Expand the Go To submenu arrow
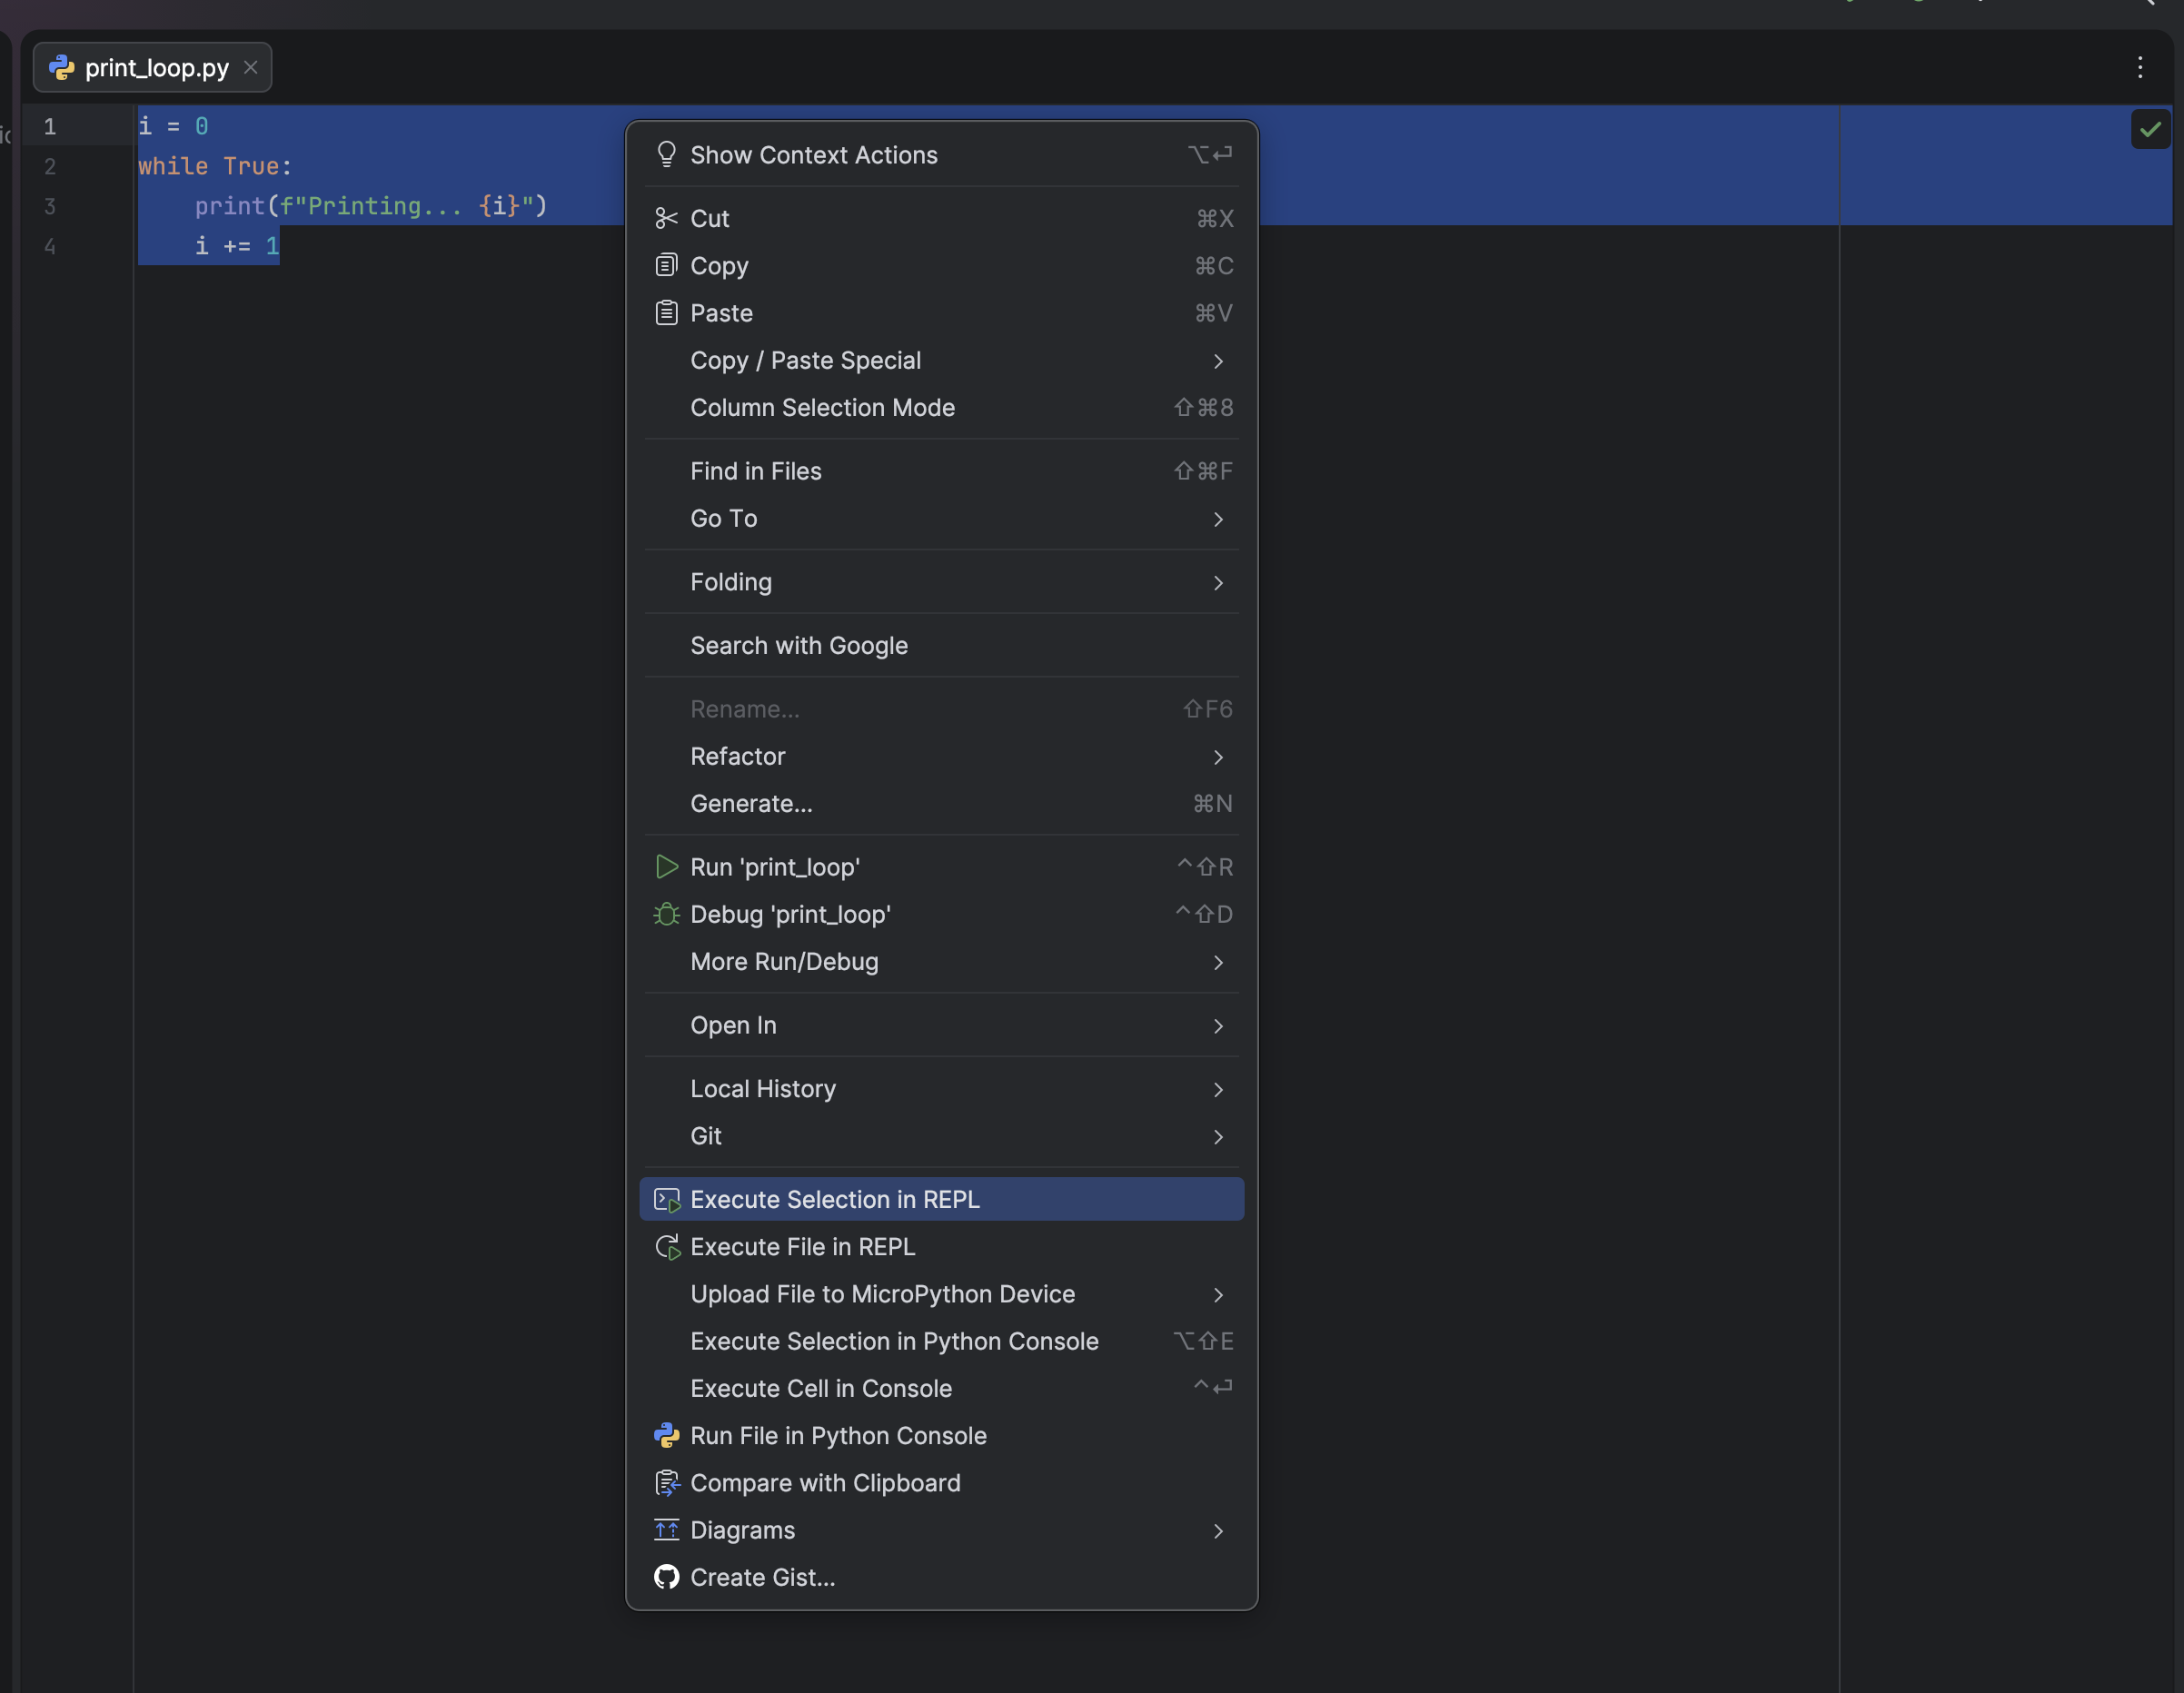Image resolution: width=2184 pixels, height=1693 pixels. tap(1218, 519)
